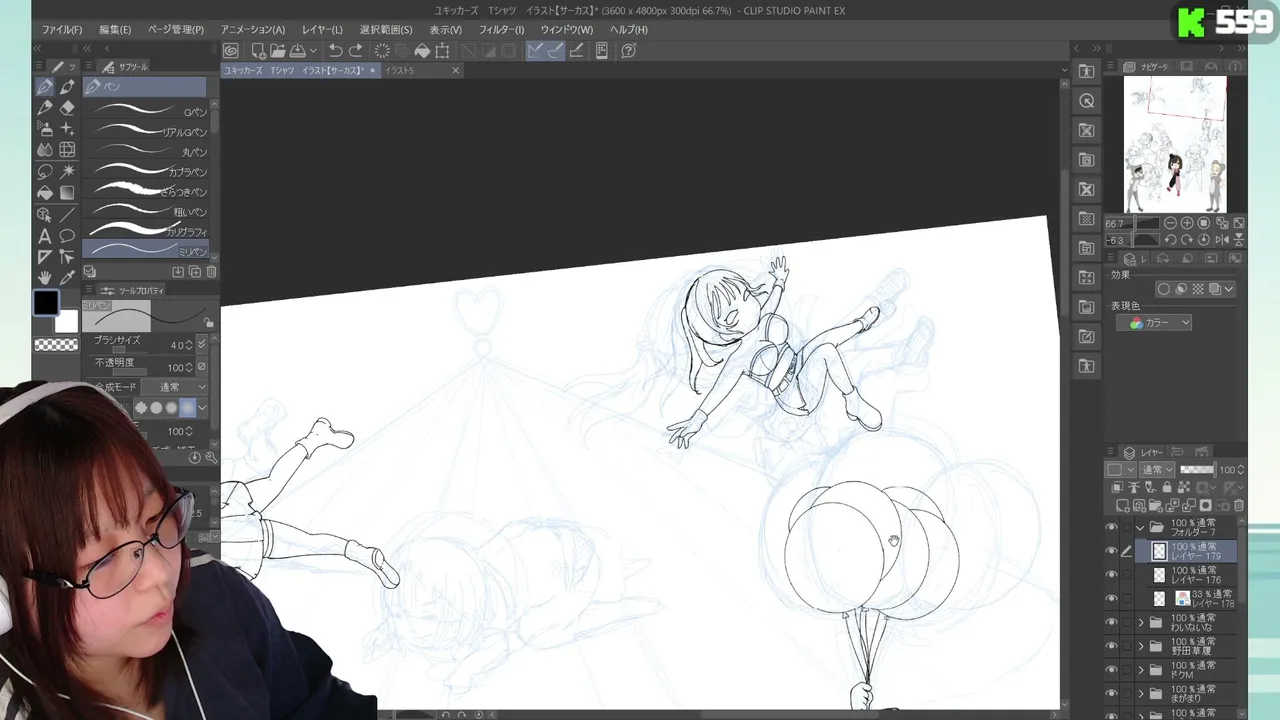Viewport: 1280px width, 720px height.
Task: Open the layer blending mode 通常 dropdown
Action: [1157, 470]
